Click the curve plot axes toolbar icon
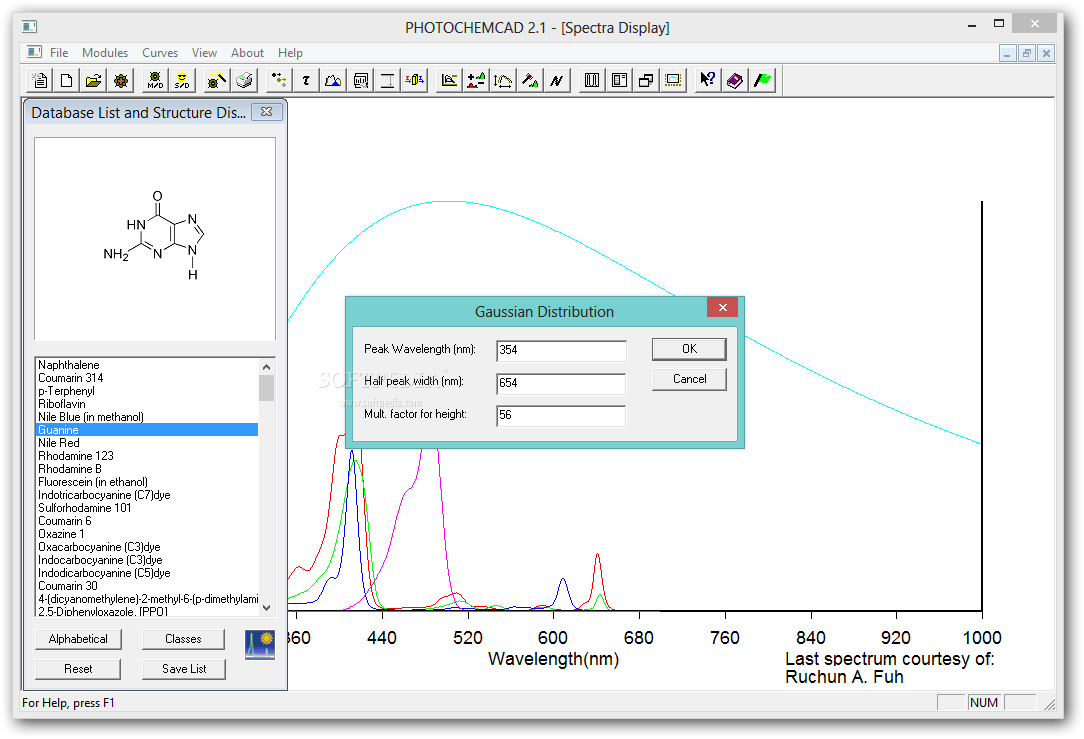The height and width of the screenshot is (739, 1084). tap(449, 81)
